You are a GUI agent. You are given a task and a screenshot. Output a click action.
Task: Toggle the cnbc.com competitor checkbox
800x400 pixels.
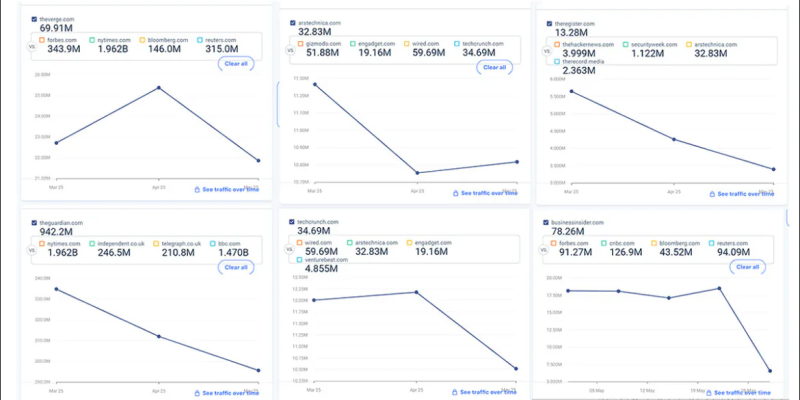(621, 242)
